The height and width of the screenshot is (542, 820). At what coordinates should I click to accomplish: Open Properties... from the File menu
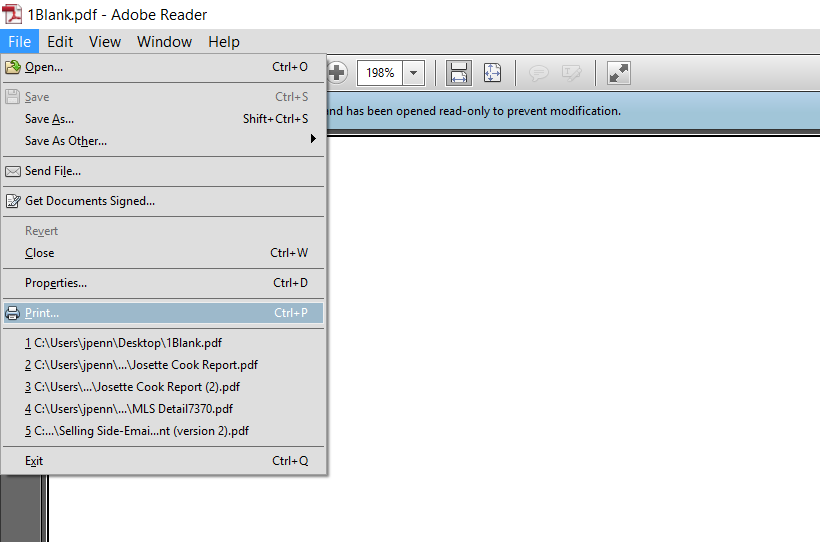point(56,283)
